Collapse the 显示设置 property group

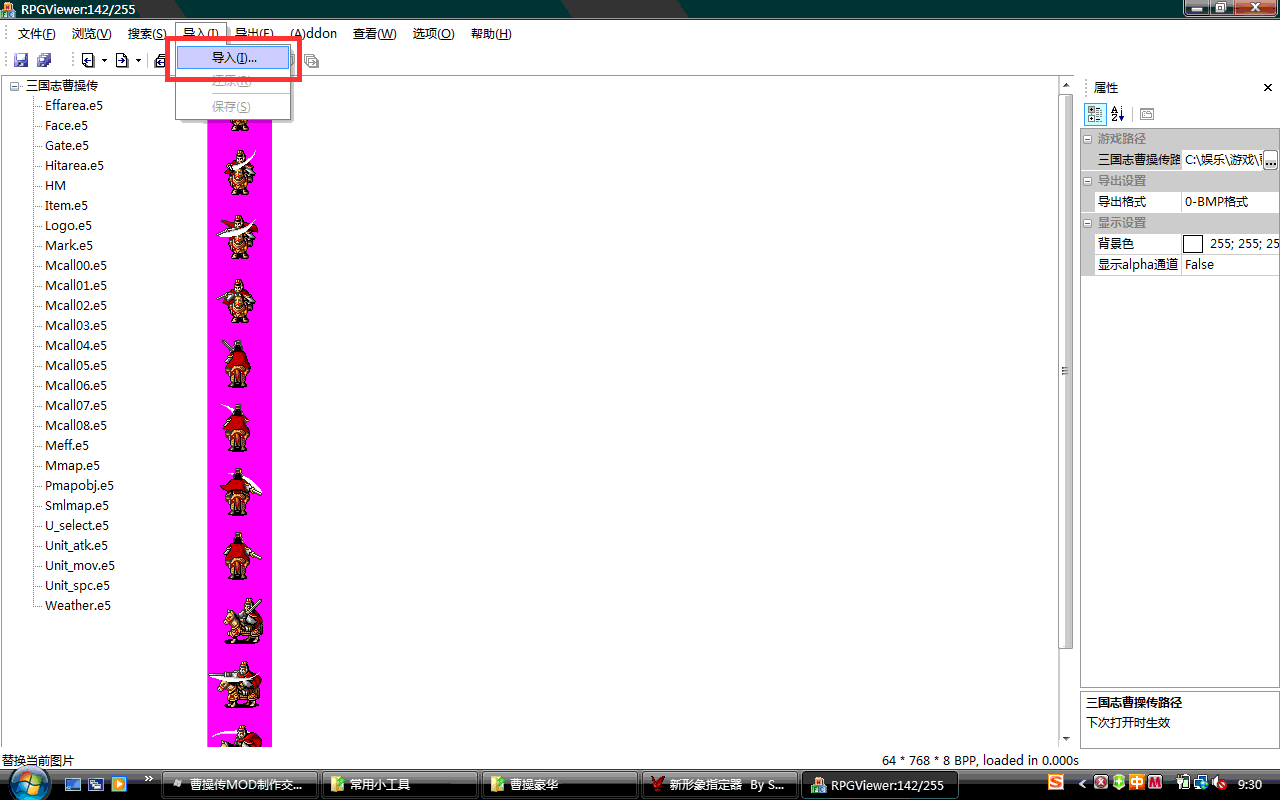pyautogui.click(x=1088, y=223)
